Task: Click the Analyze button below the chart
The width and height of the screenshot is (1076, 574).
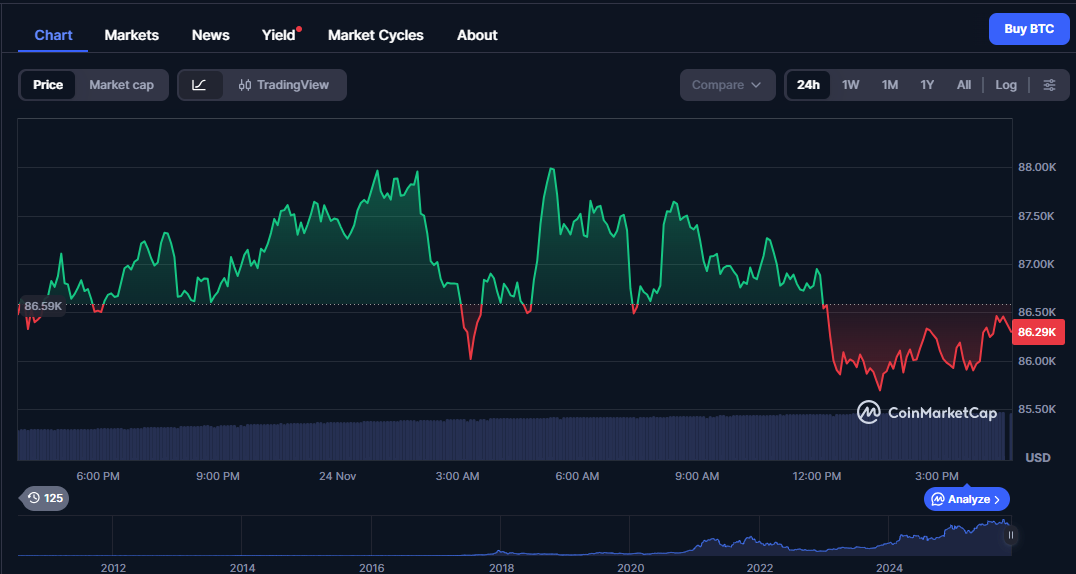Action: click(966, 499)
